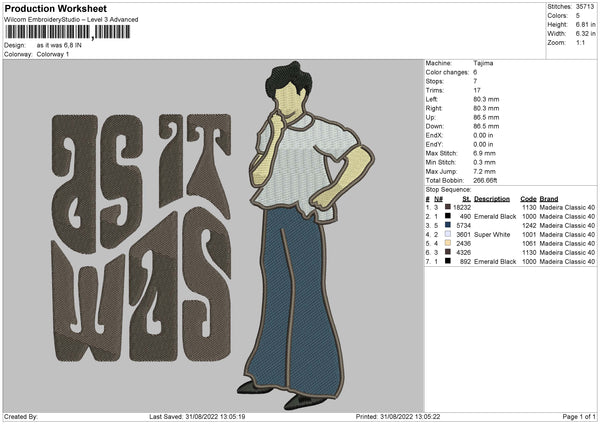The width and height of the screenshot is (600, 424).
Task: Select the design name 'as it was 6,8 IN'
Action: point(59,45)
